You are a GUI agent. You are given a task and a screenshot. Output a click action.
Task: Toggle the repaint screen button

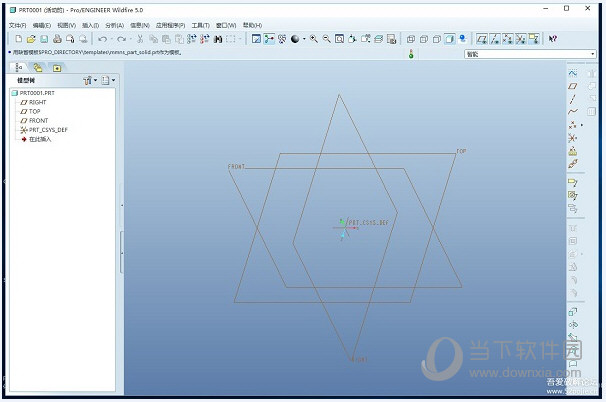(x=256, y=39)
